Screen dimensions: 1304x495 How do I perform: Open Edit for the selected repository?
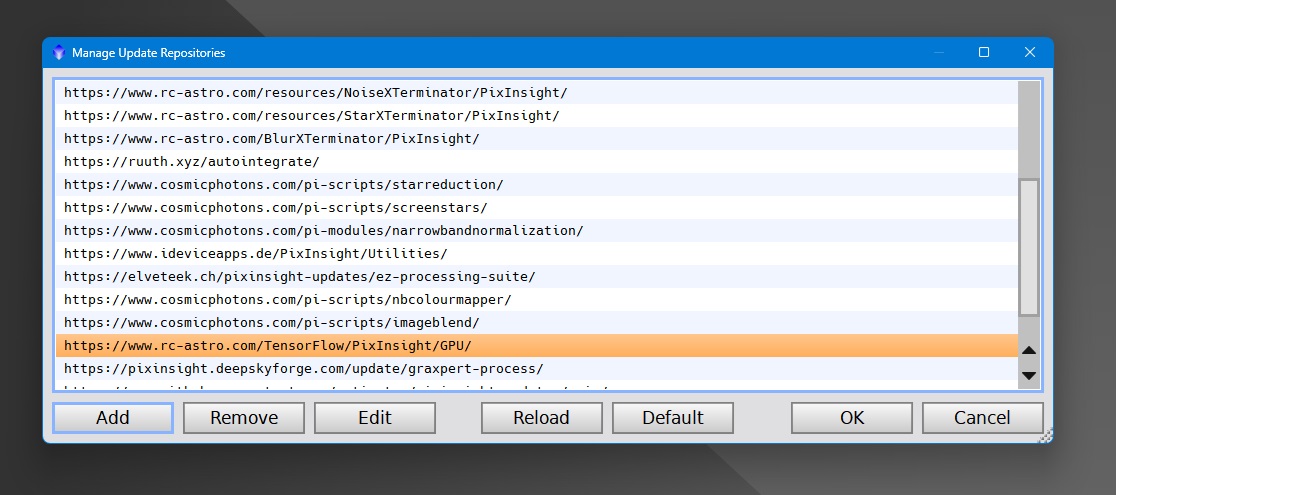pos(375,418)
